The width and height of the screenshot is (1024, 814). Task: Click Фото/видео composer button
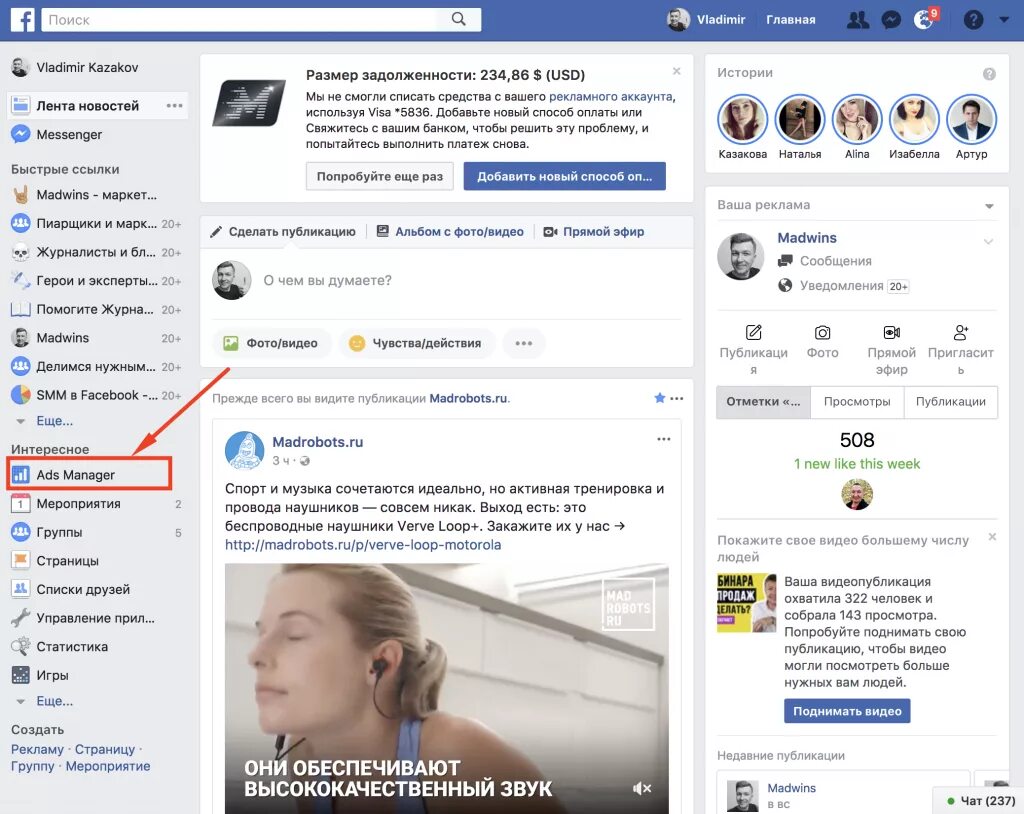pos(271,343)
